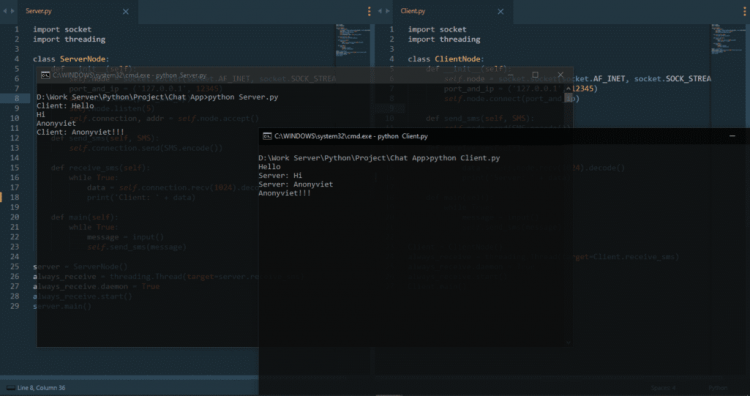Click 'import threading' line in Server.py

69,40
